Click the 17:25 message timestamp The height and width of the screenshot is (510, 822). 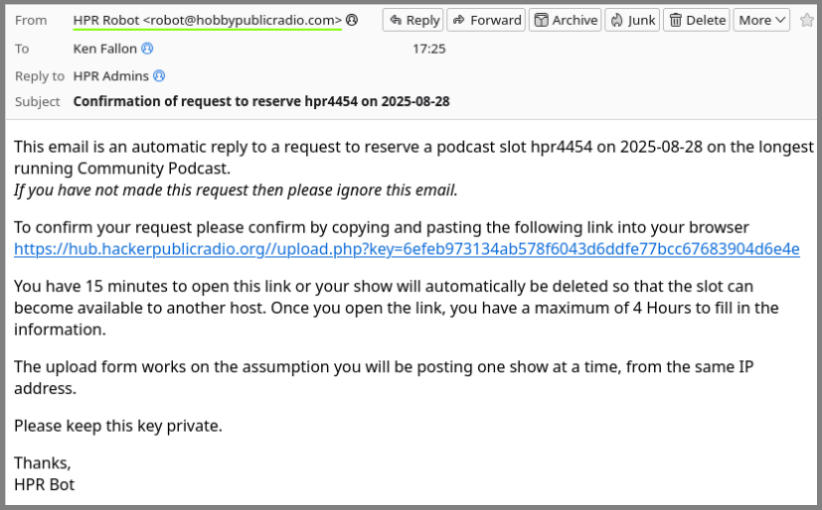pos(429,48)
